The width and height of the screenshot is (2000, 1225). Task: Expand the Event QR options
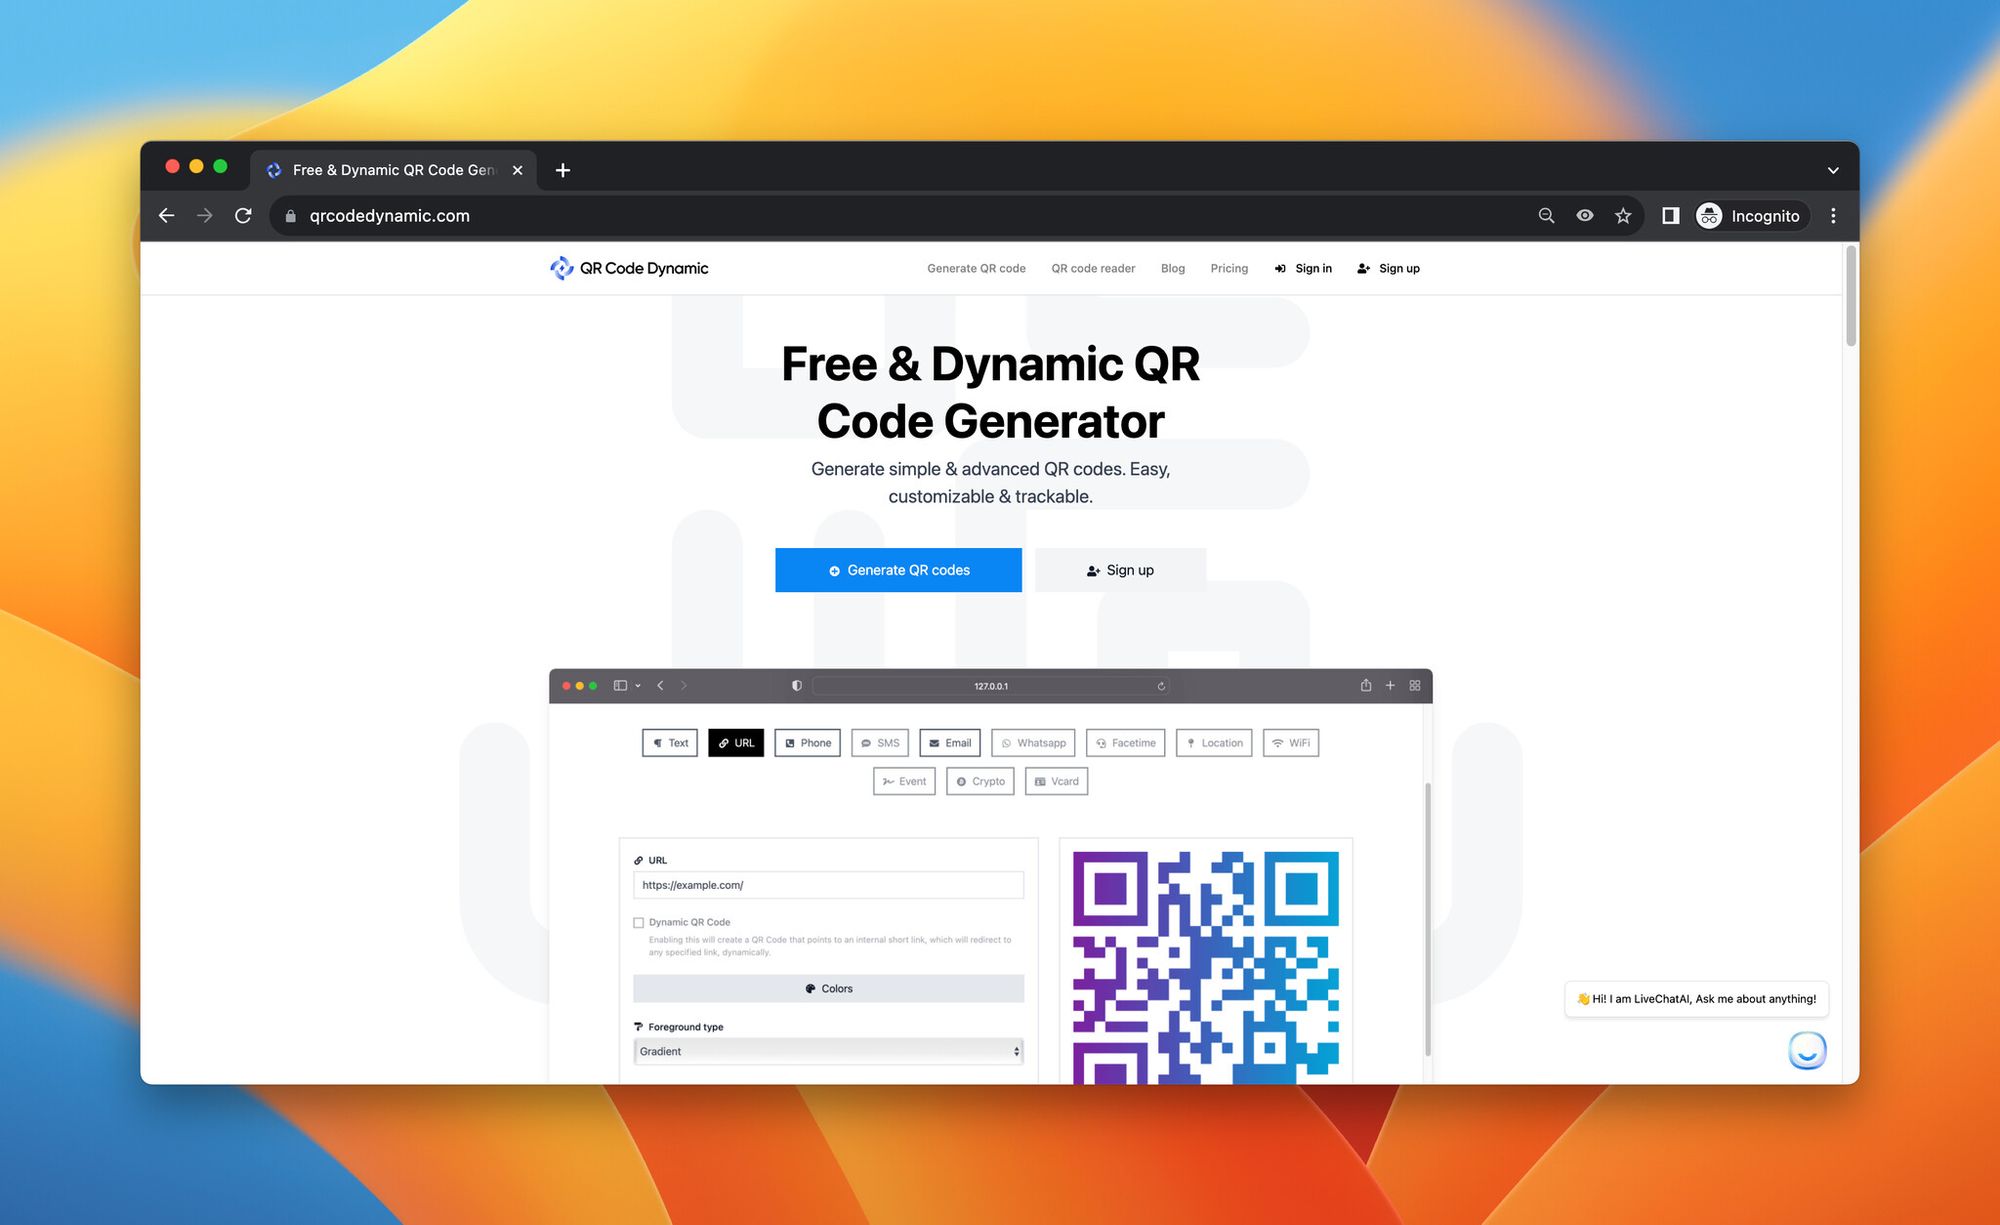coord(901,781)
